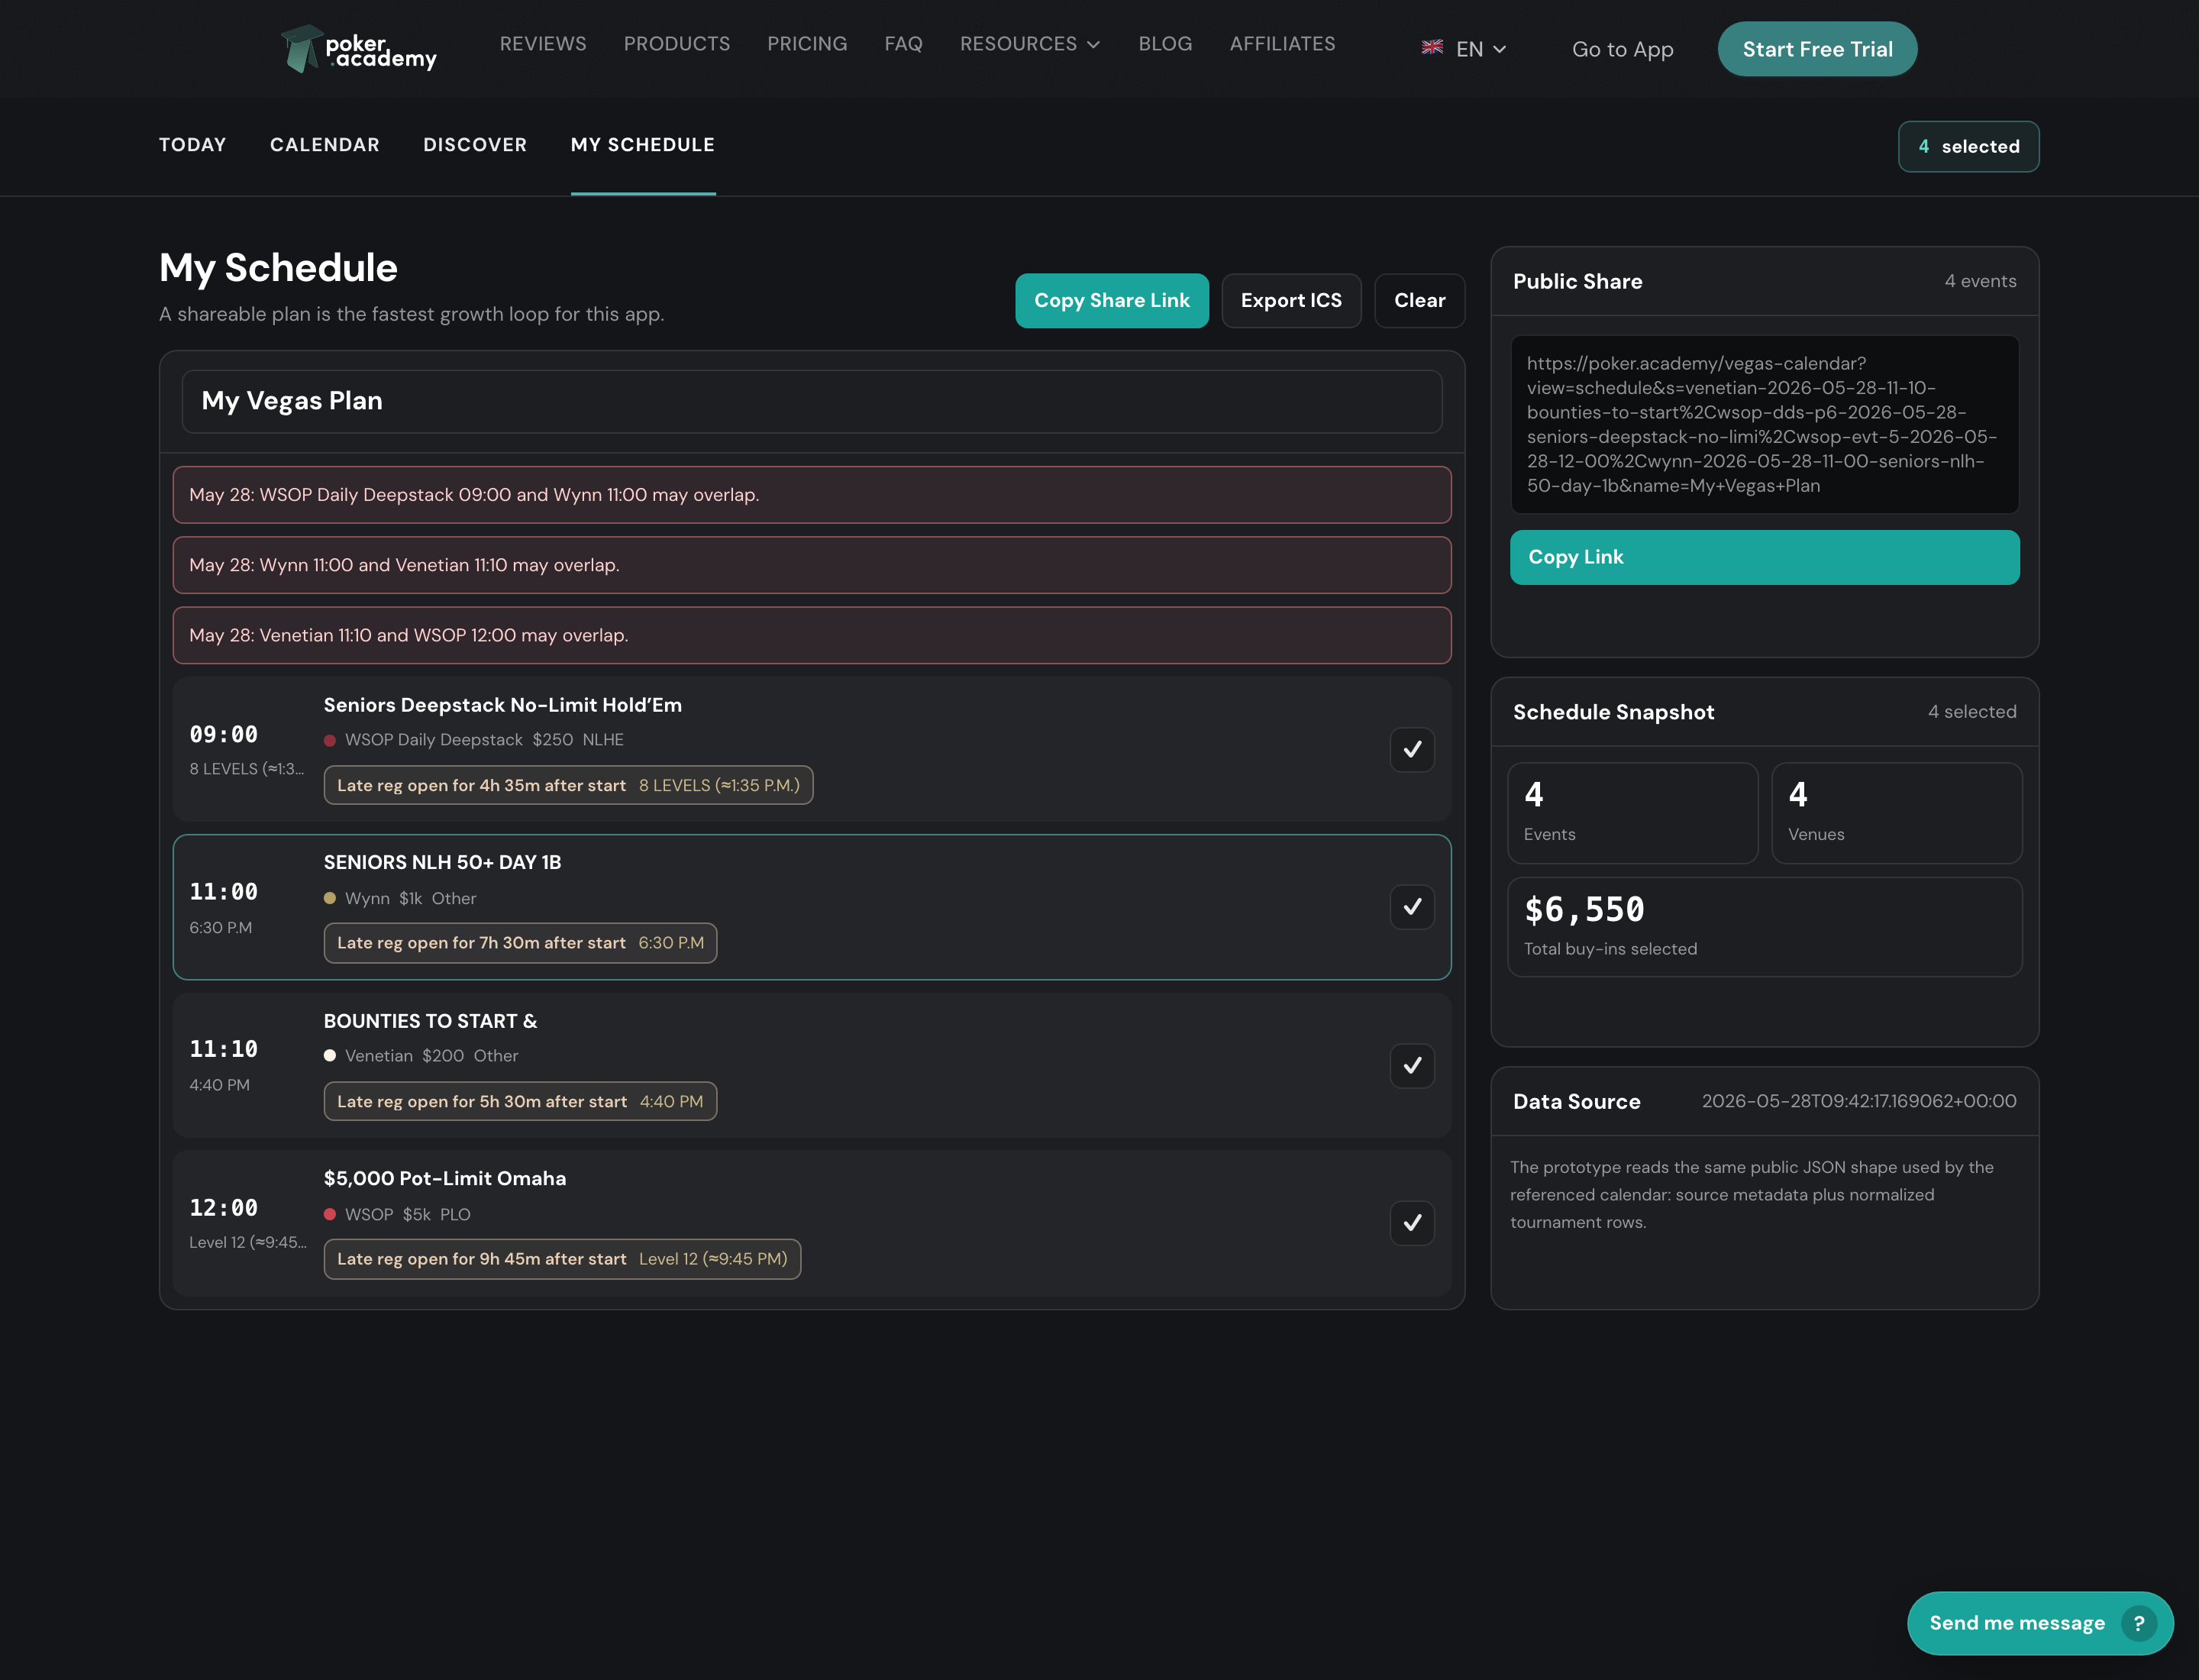Click the Copy Share Link button
The height and width of the screenshot is (1680, 2199).
pos(1111,301)
